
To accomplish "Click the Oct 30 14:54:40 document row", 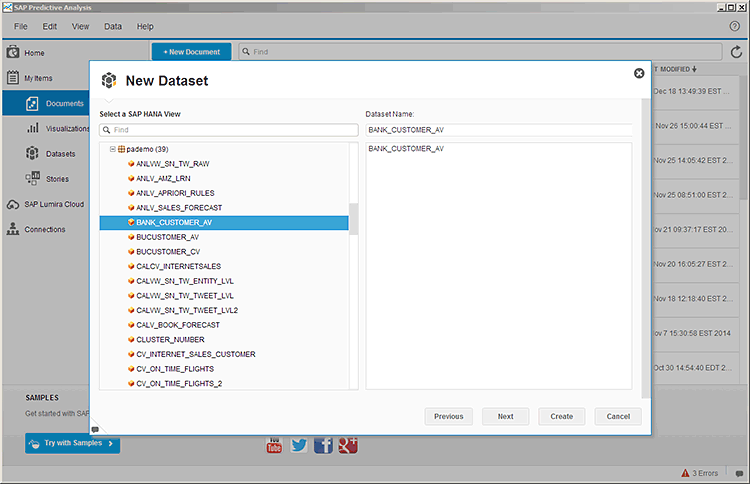I will 695,368.
